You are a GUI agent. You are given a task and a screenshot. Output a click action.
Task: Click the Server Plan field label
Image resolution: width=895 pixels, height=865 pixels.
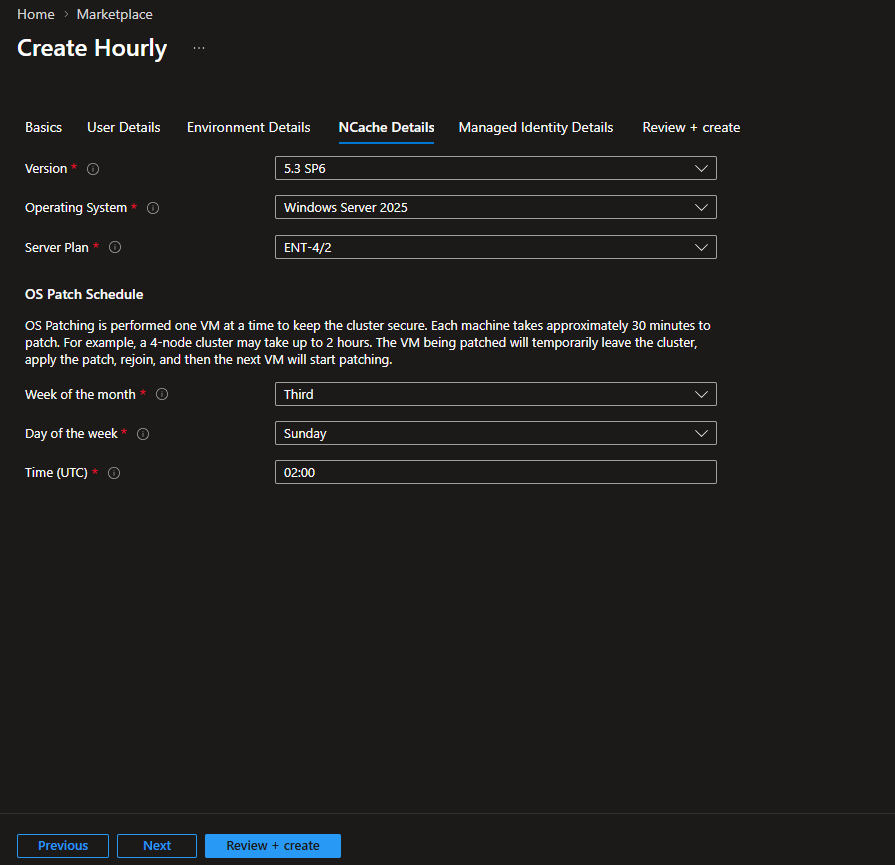tap(57, 247)
